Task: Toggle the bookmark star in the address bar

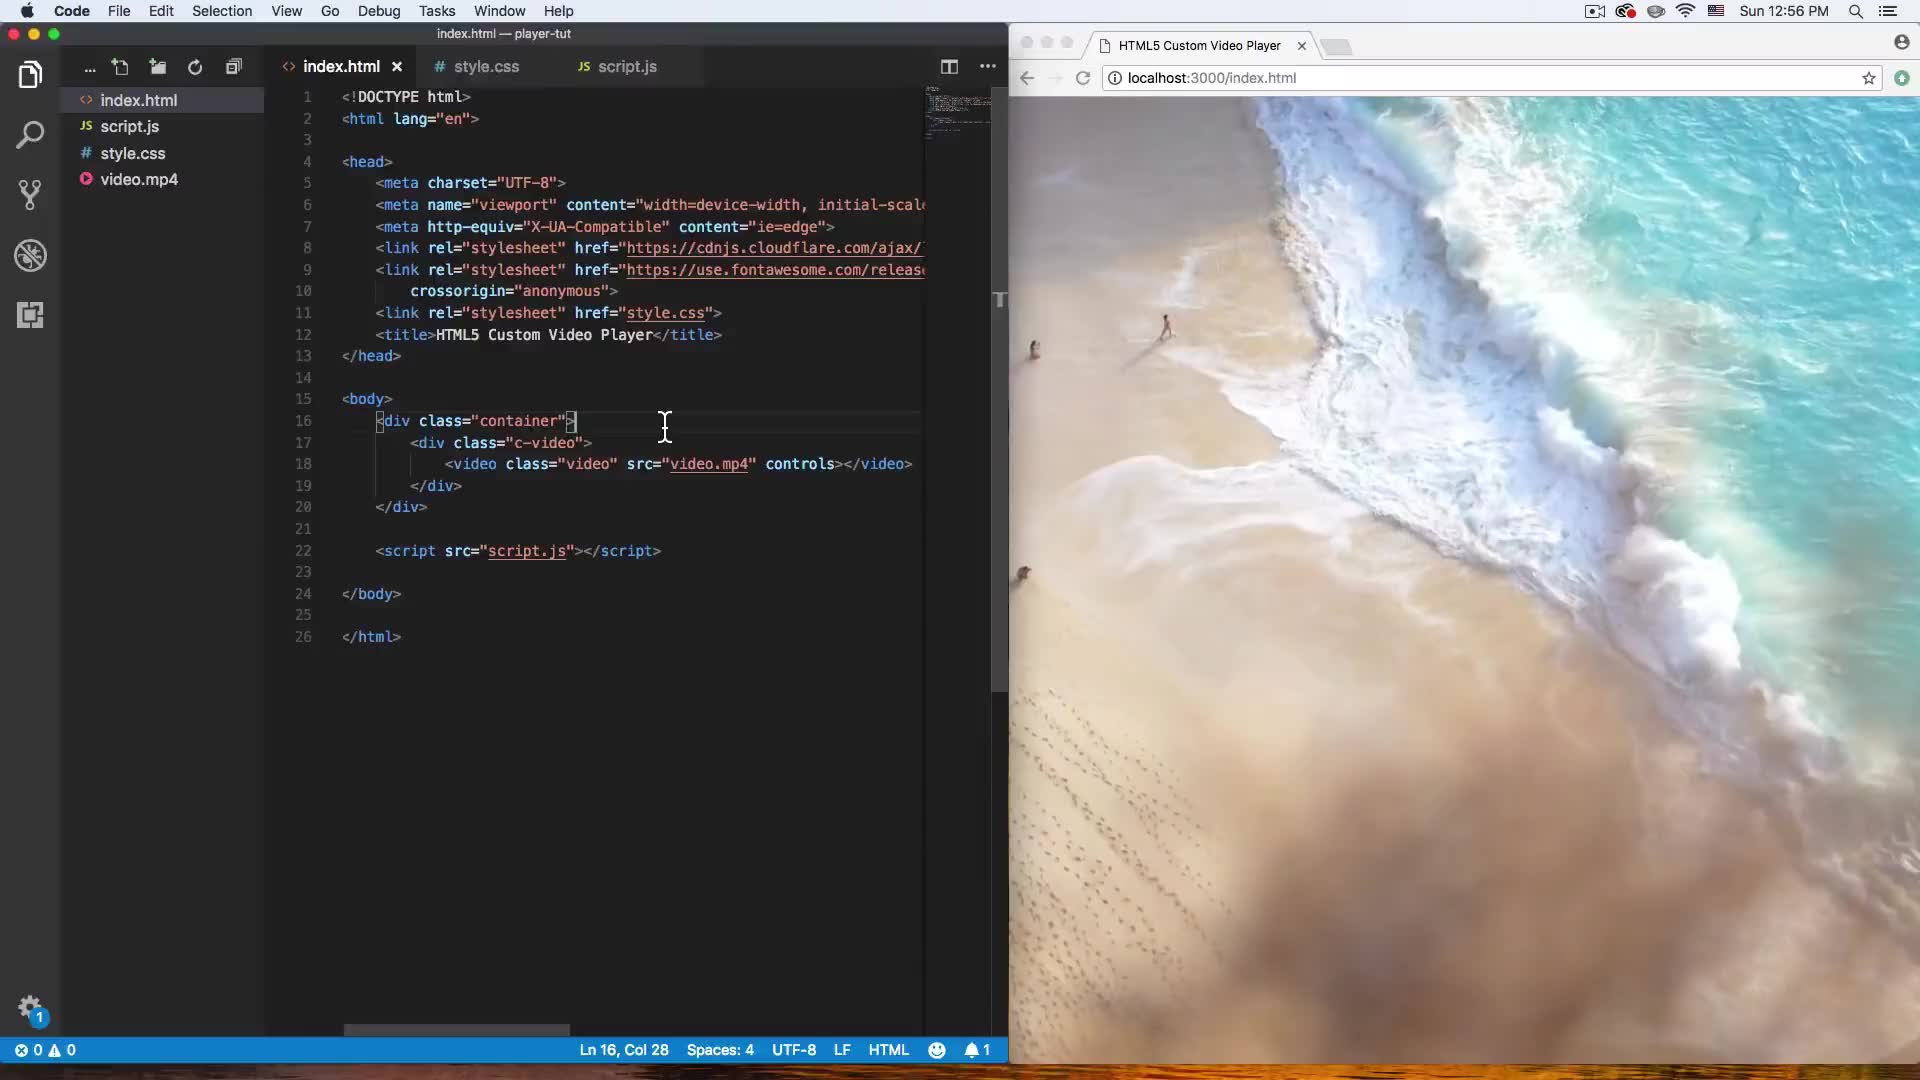Action: [1868, 78]
